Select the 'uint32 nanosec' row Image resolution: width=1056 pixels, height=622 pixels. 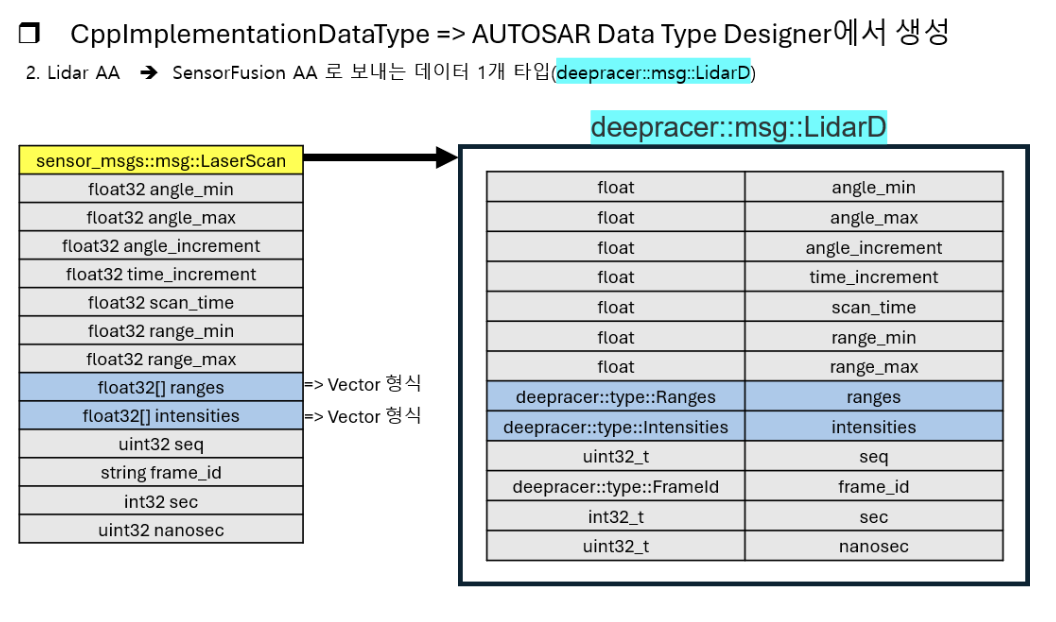tap(161, 529)
